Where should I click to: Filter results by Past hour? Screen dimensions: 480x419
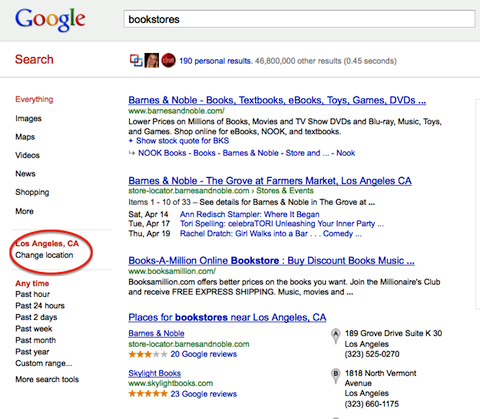click(32, 294)
